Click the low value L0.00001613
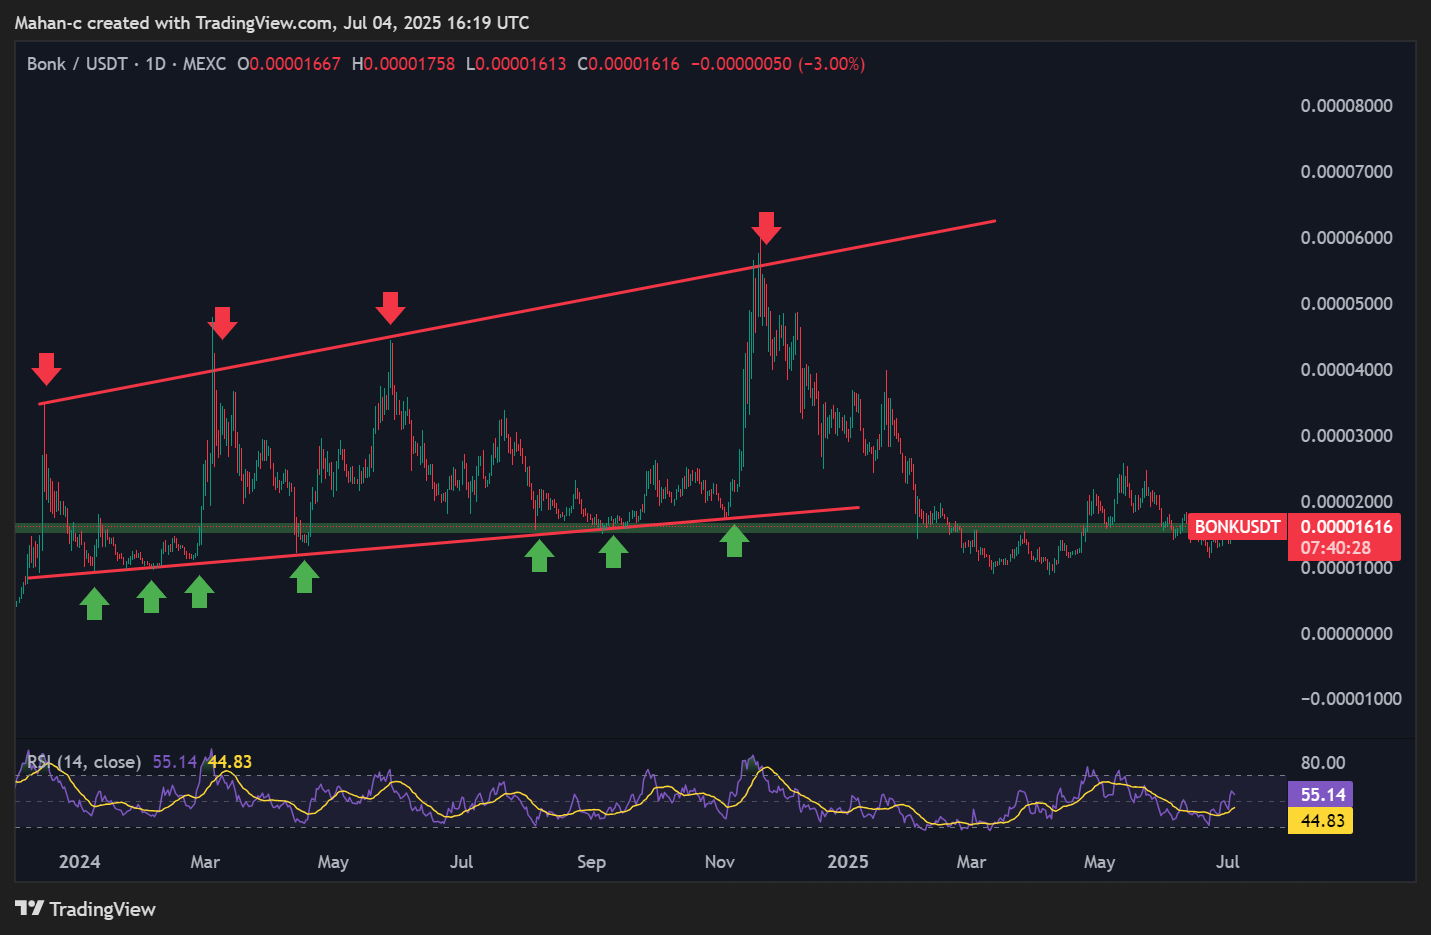Viewport: 1431px width, 935px height. [516, 64]
